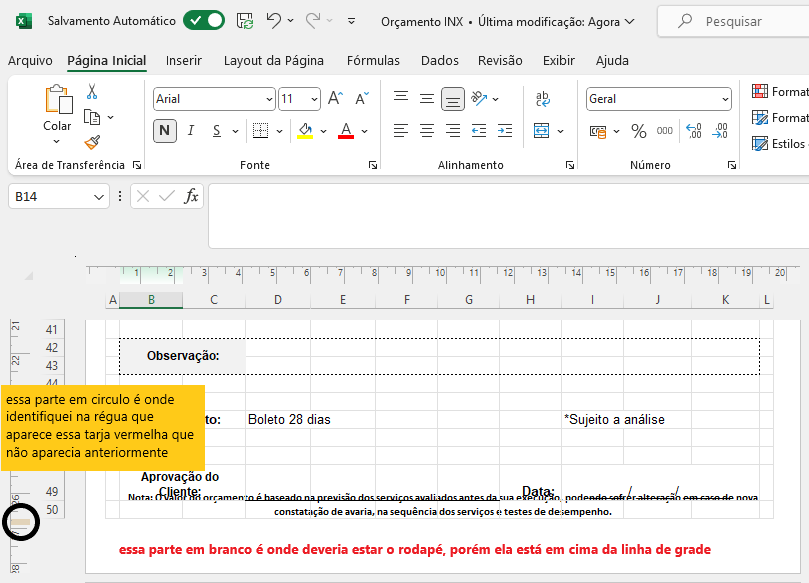Image resolution: width=809 pixels, height=583 pixels.
Task: Click the Estilos de Célula icon
Action: [x=759, y=143]
